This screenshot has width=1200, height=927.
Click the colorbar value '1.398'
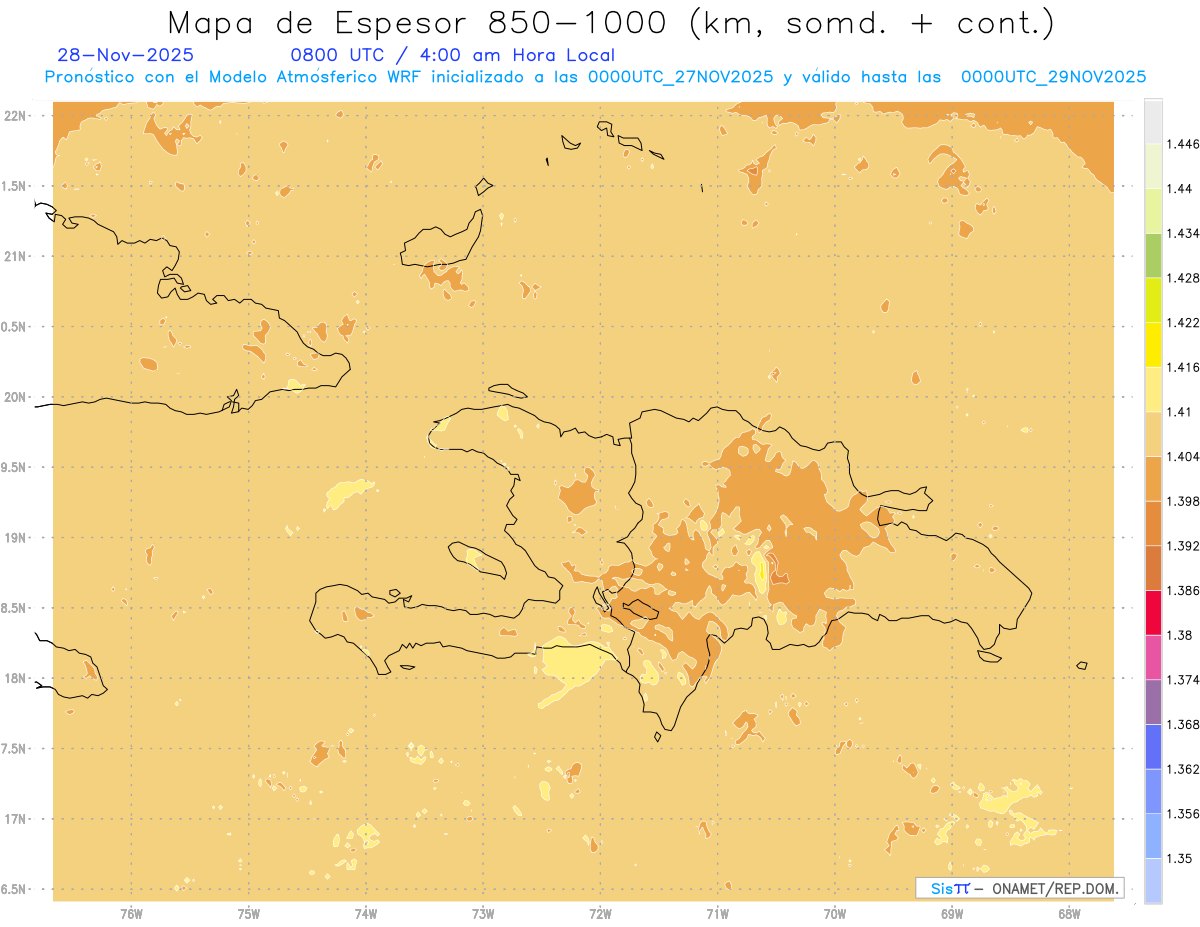(1182, 501)
